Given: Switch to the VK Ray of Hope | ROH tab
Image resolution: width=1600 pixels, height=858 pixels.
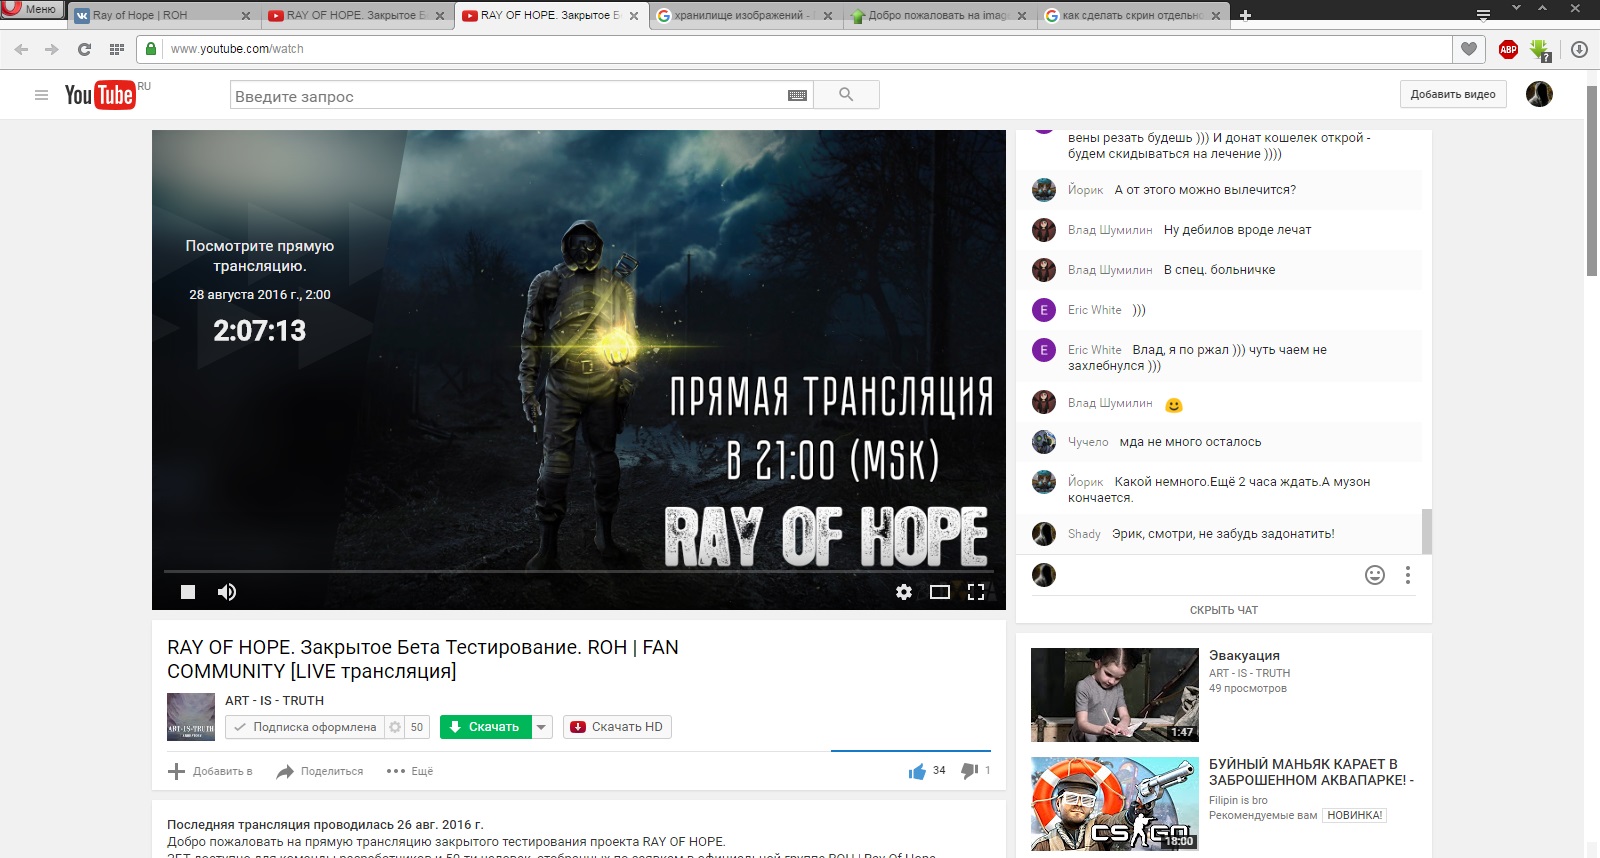Looking at the screenshot, I should coord(161,15).
